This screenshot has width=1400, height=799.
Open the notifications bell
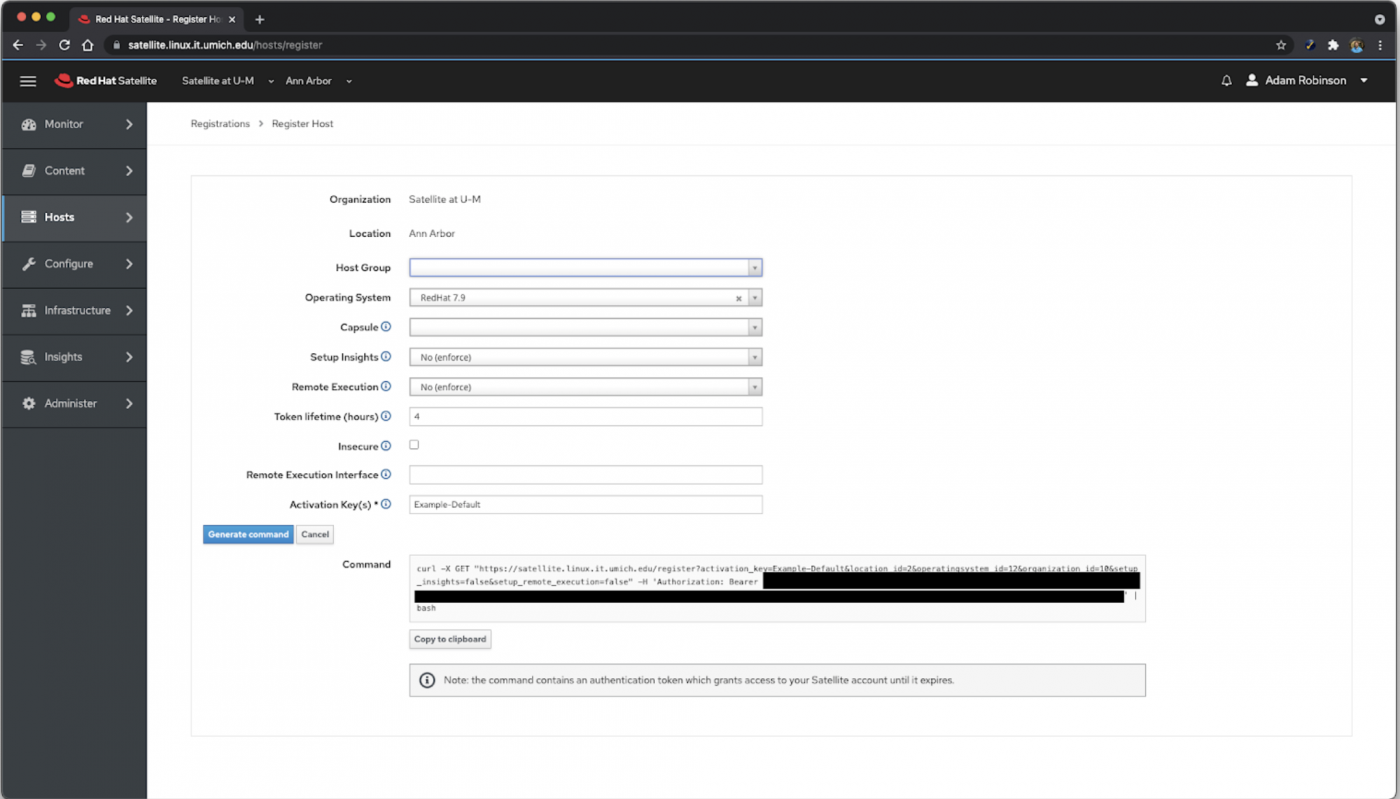[1226, 81]
